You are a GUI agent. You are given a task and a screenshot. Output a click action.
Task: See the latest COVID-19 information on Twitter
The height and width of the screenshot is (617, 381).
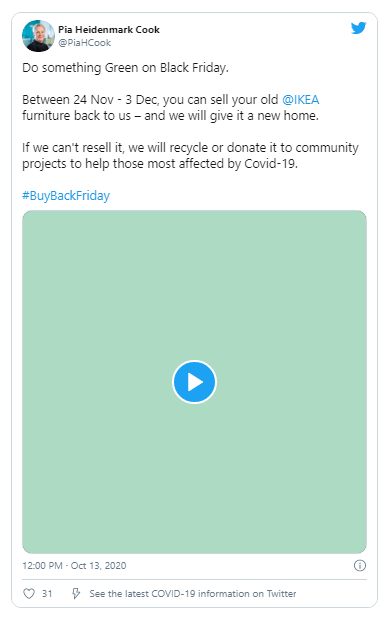[x=192, y=593]
